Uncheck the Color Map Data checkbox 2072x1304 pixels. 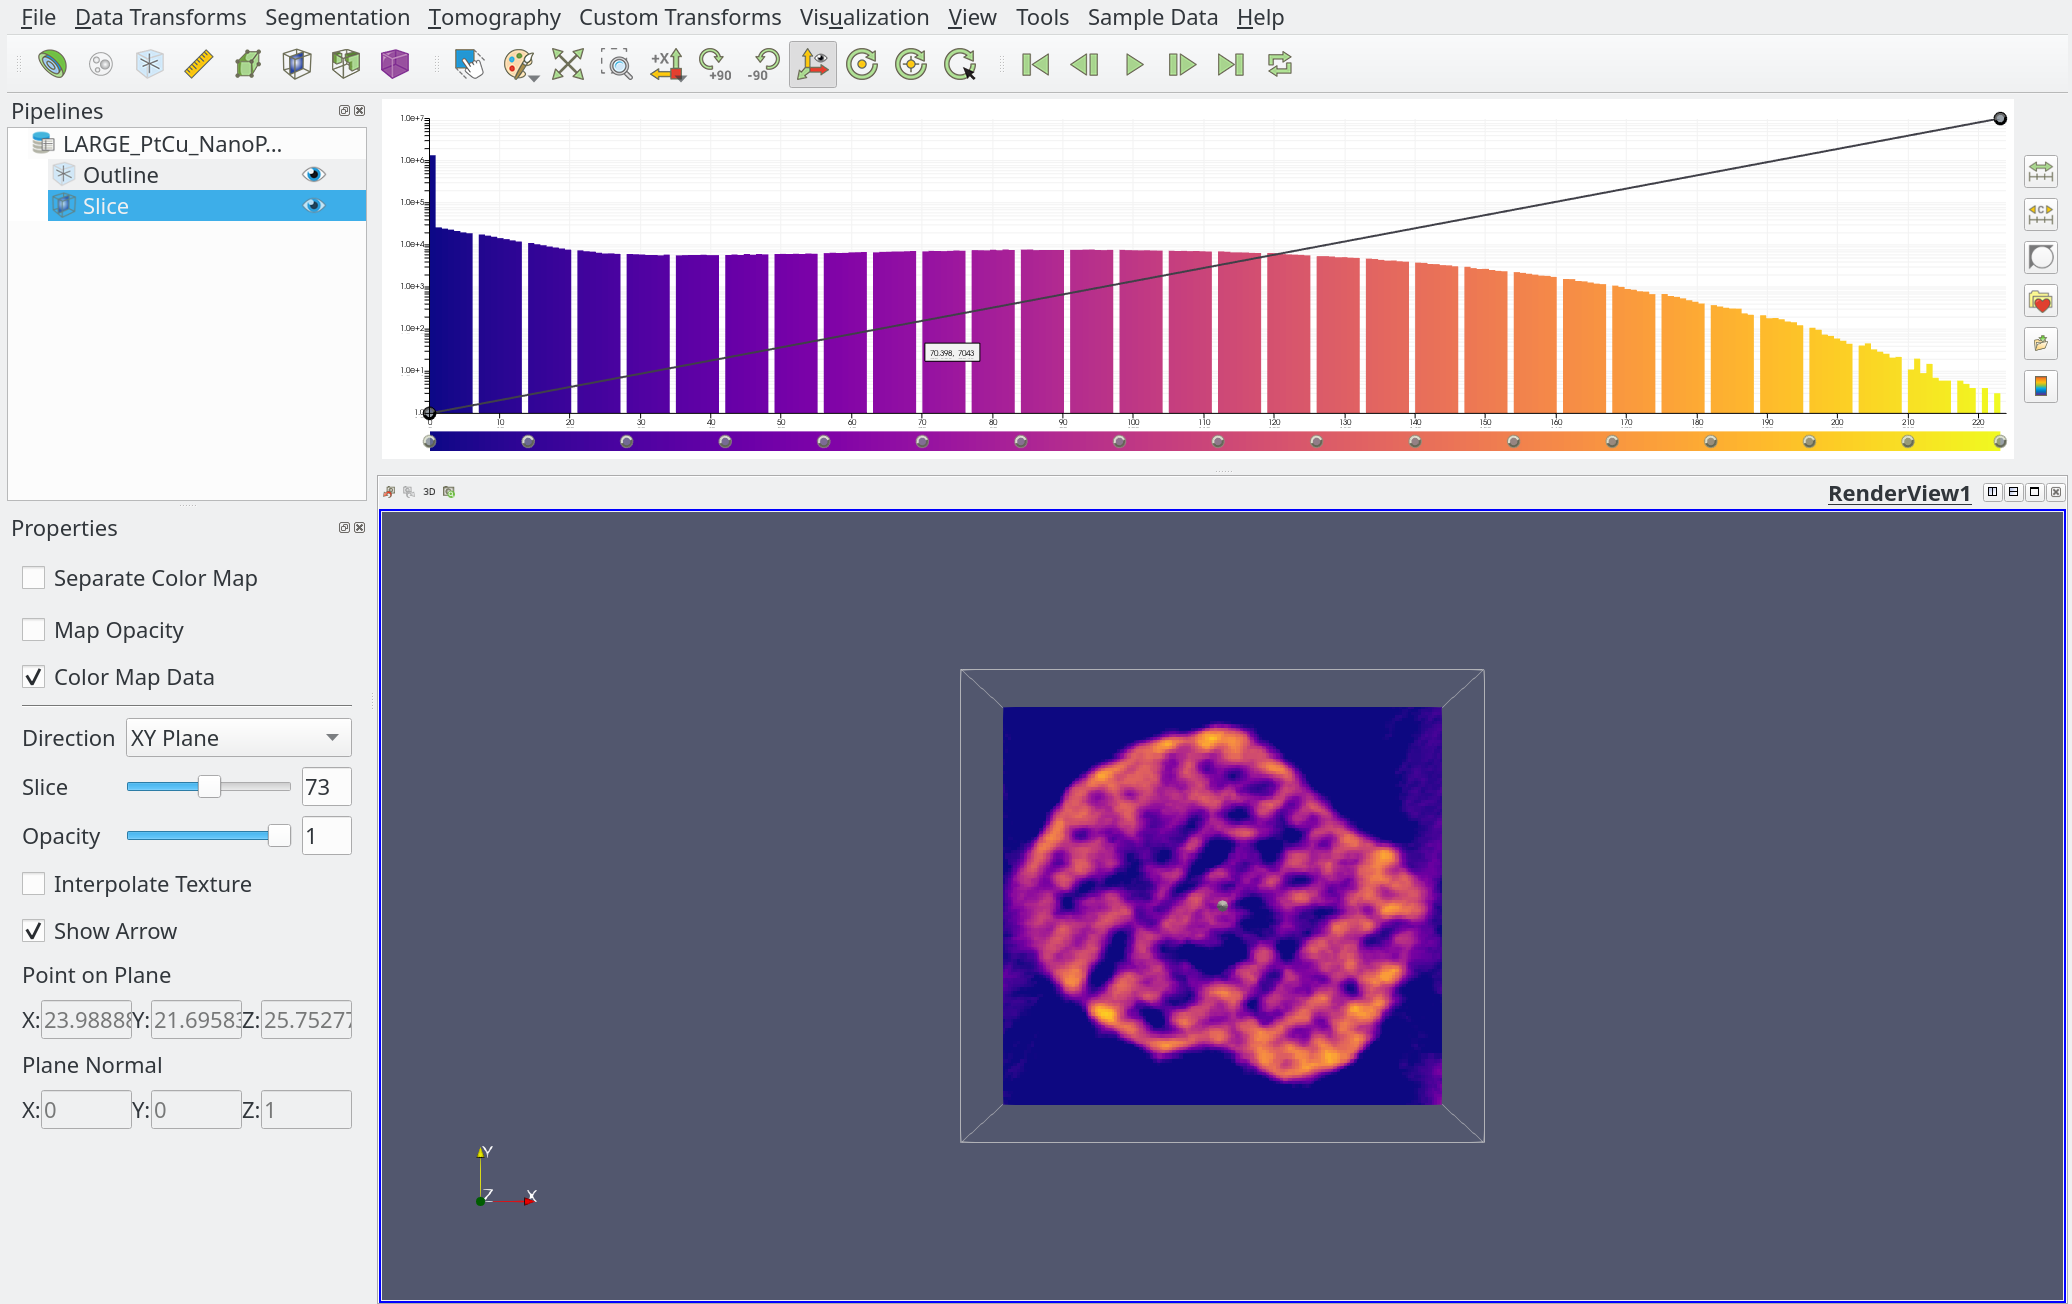point(33,677)
